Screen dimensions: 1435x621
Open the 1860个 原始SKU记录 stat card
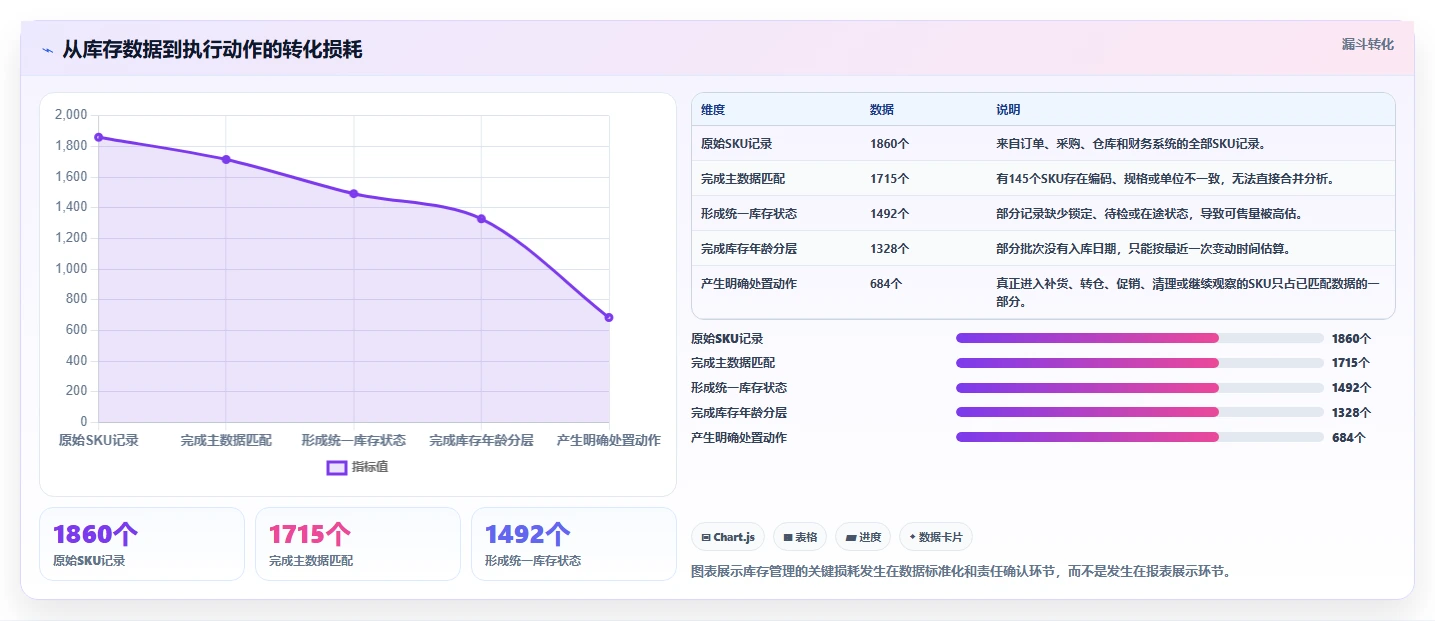pyautogui.click(x=142, y=544)
